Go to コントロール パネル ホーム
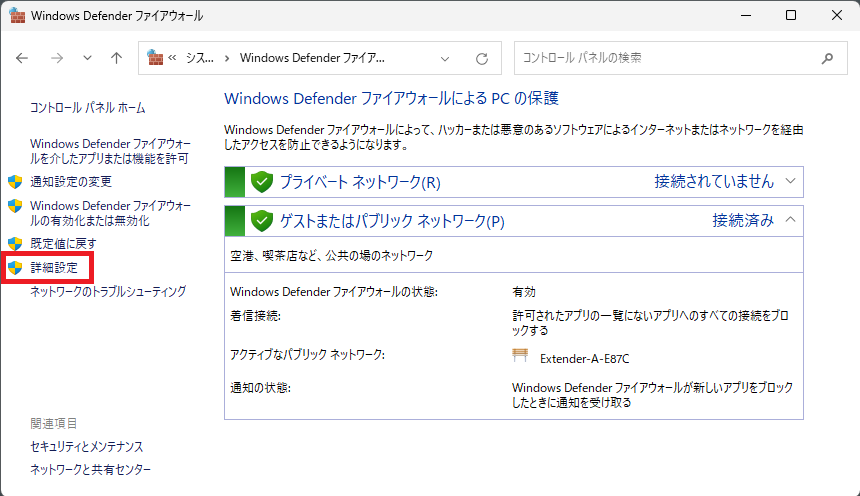The width and height of the screenshot is (860, 496). (87, 107)
